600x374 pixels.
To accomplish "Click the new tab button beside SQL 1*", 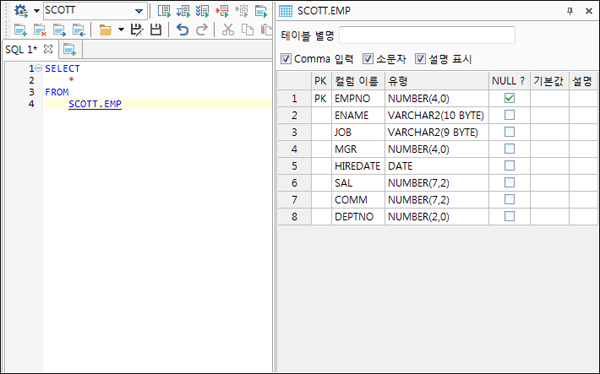I will [x=70, y=49].
